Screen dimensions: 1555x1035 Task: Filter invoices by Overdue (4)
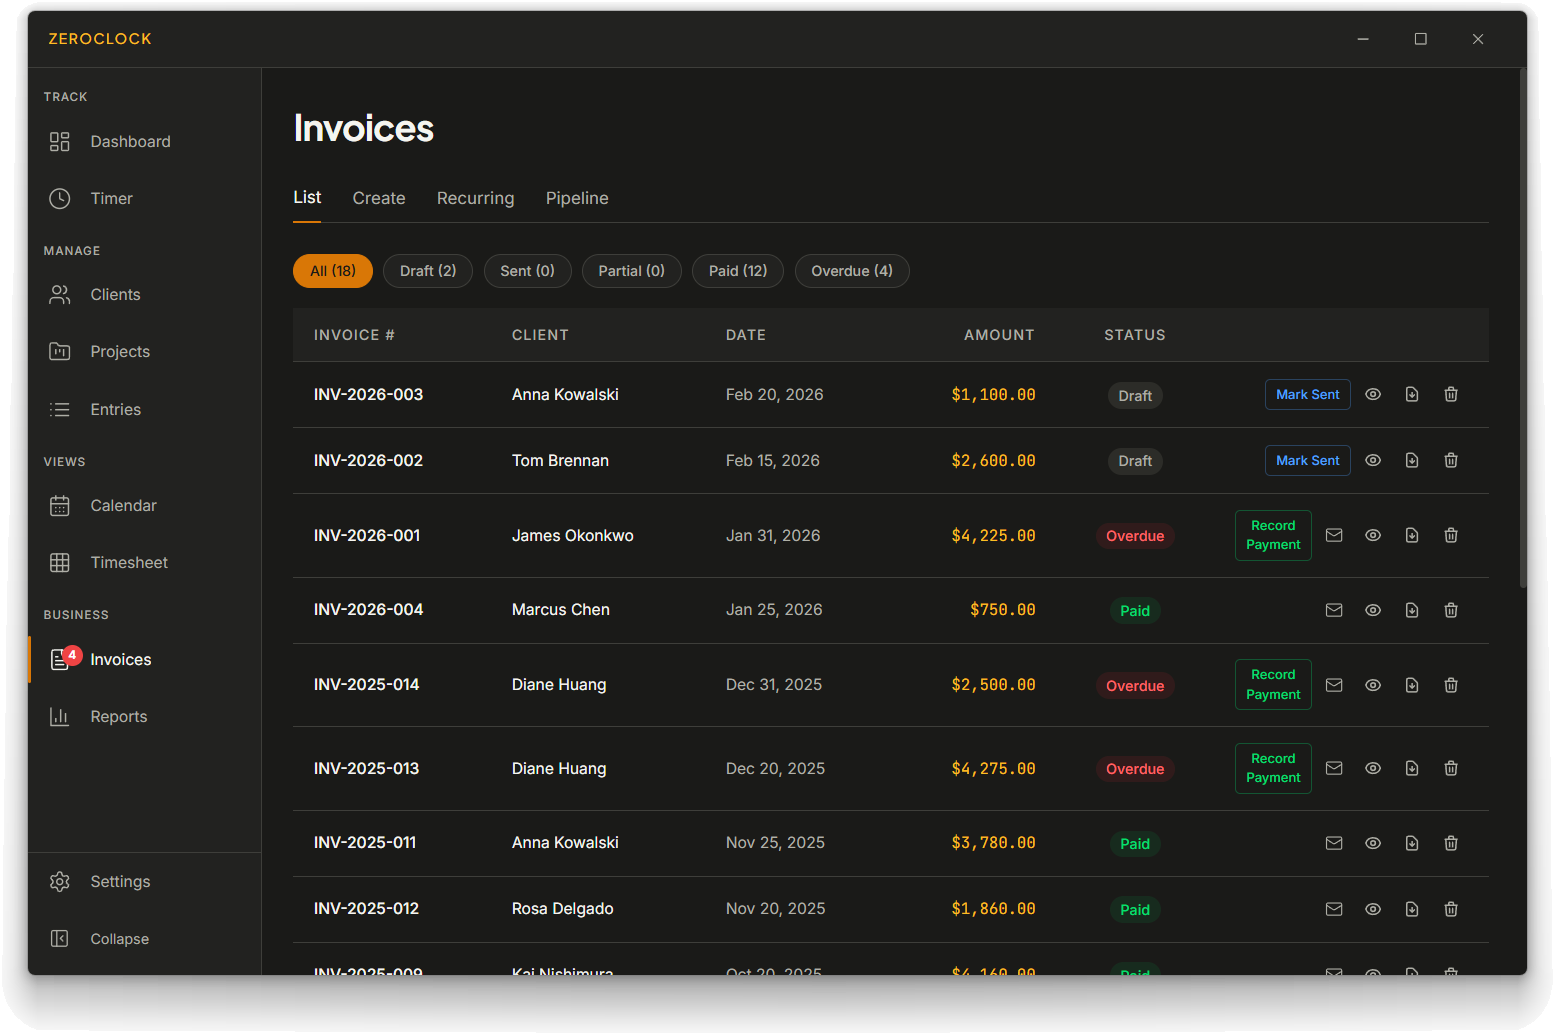point(851,271)
